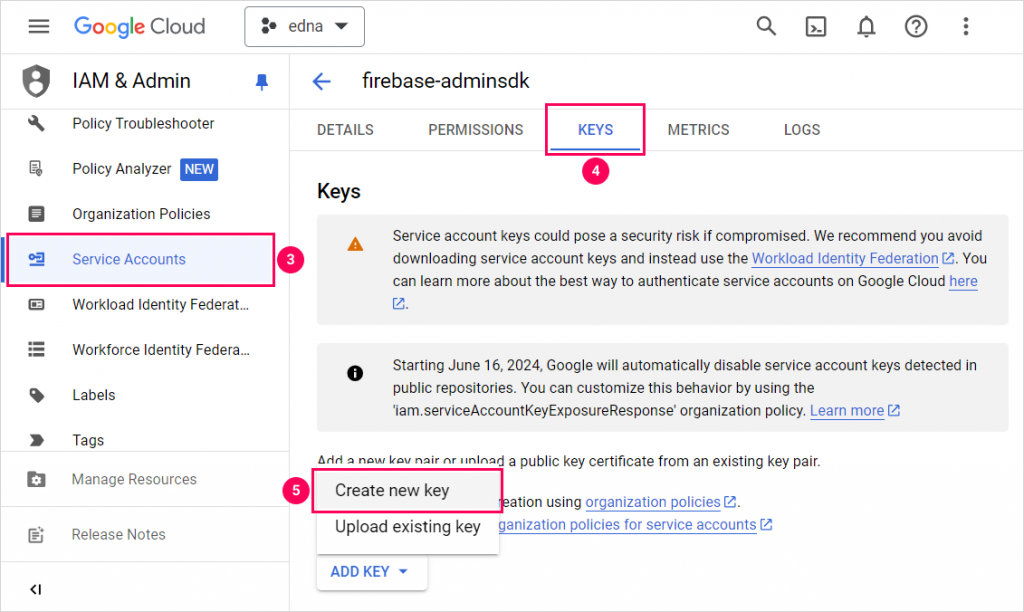This screenshot has width=1024, height=612.
Task: Open the notifications bell
Action: [x=866, y=27]
